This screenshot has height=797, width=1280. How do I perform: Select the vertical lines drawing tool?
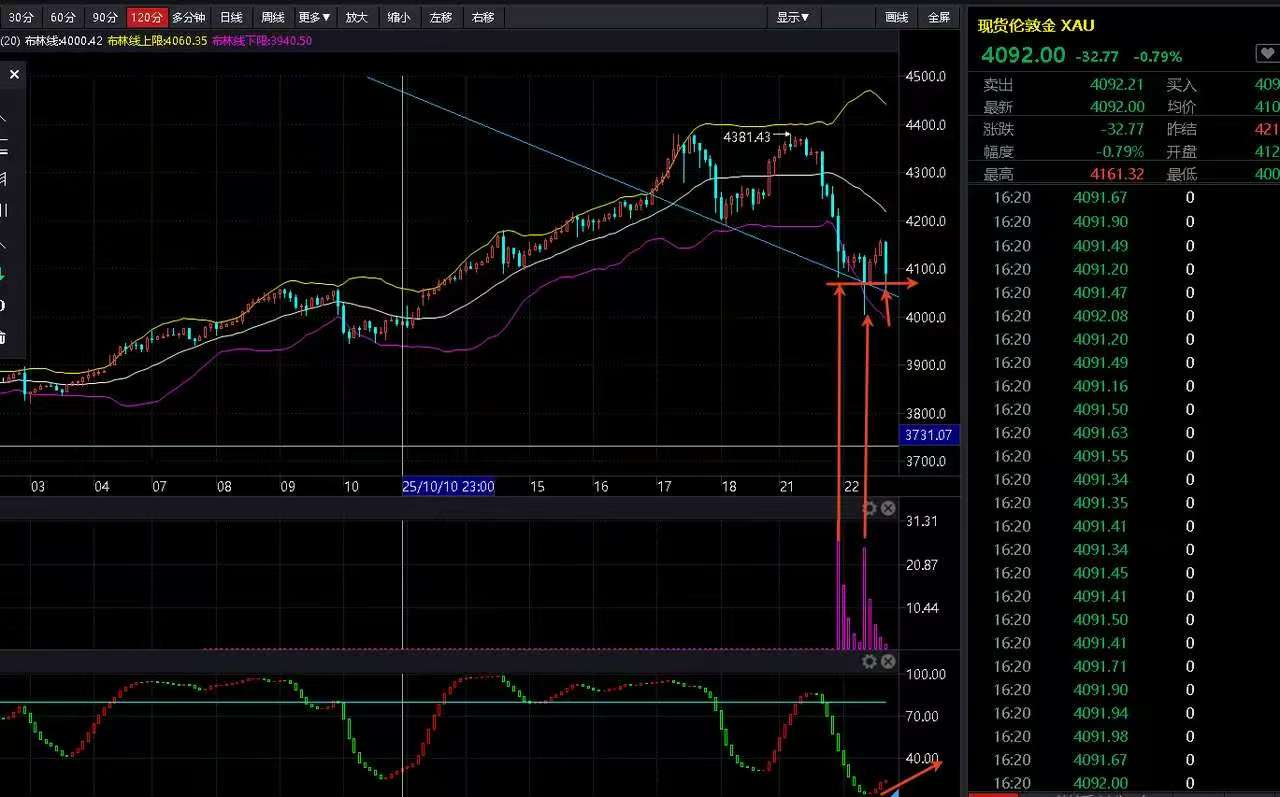coord(3,211)
